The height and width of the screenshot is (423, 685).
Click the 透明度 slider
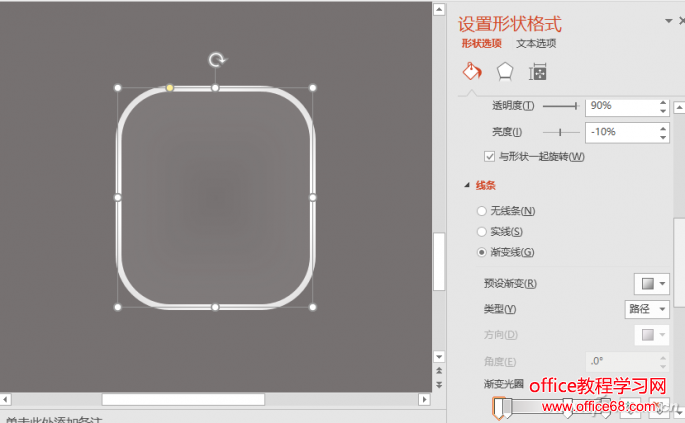tap(561, 106)
